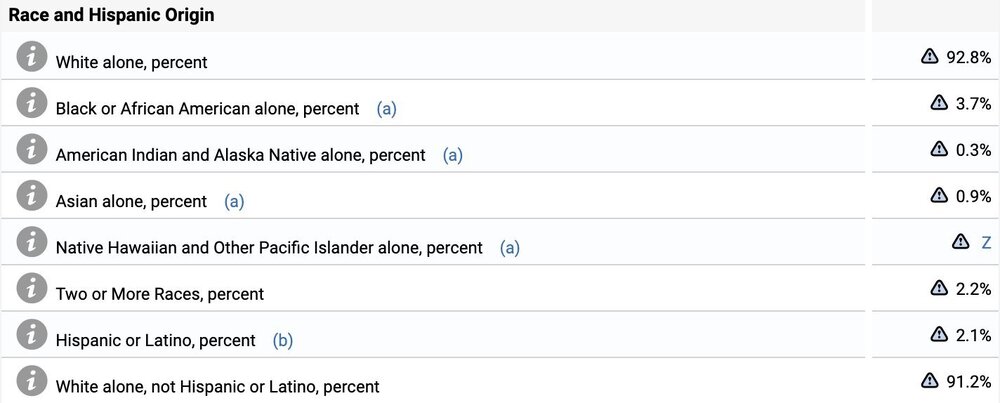The image size is (1000, 403).
Task: Click warning triangle next to 92.8%
Action: click(929, 57)
